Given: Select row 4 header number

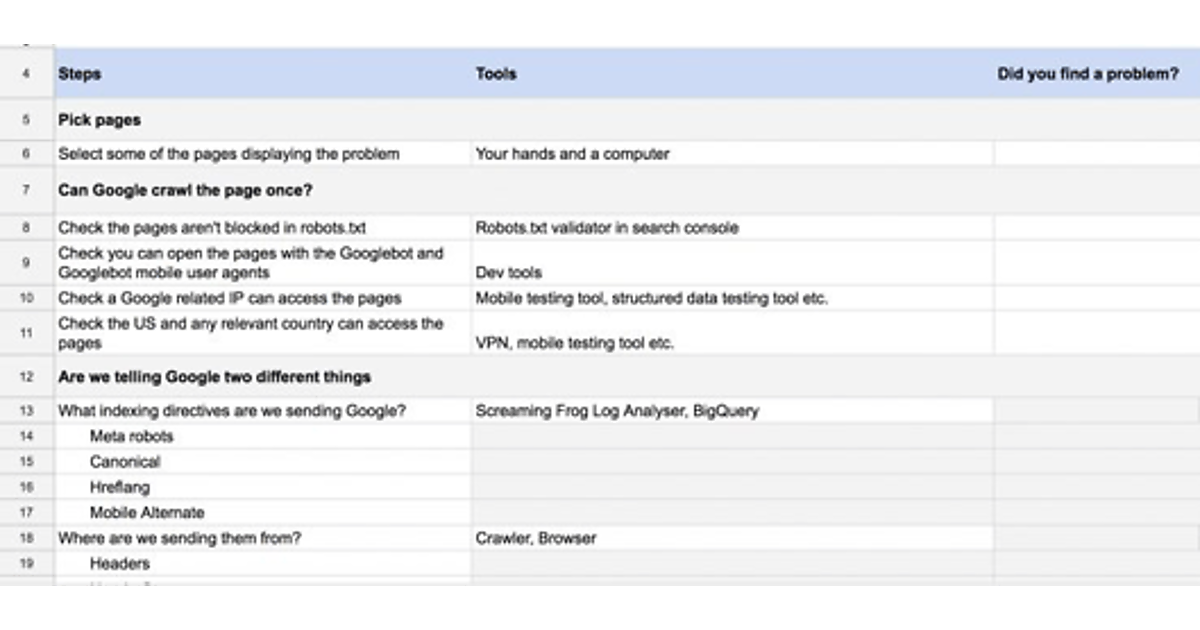Looking at the screenshot, I should coord(25,74).
